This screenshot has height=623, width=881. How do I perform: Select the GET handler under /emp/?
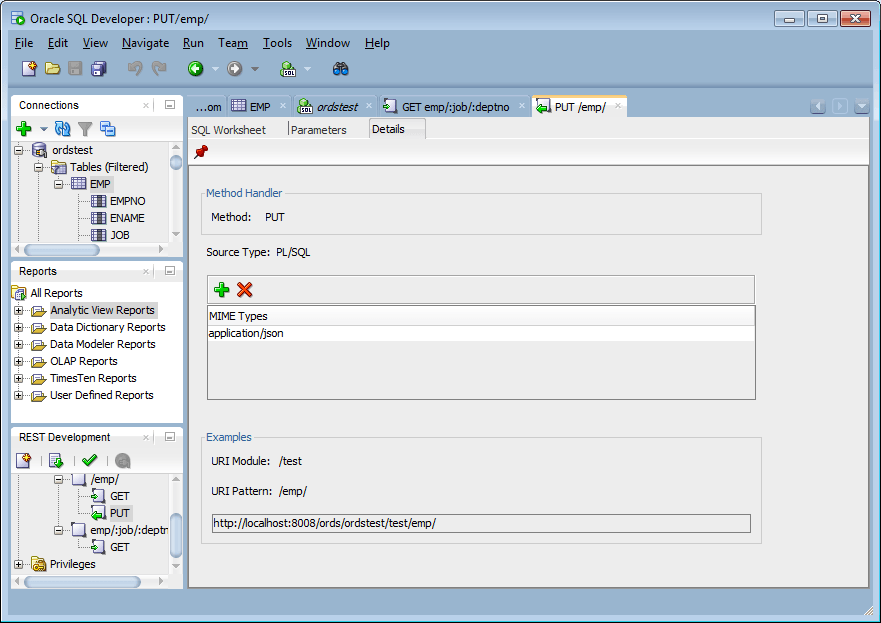(x=120, y=496)
